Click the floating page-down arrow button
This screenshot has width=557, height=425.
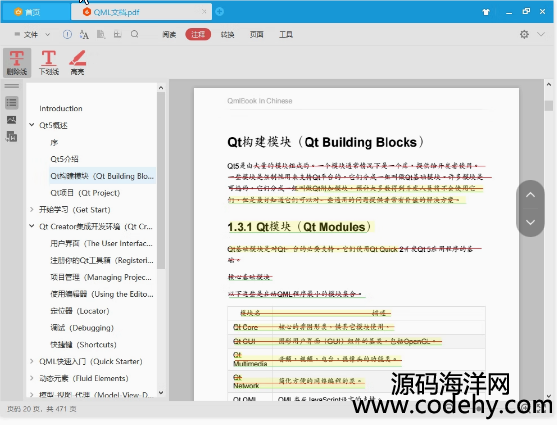(x=530, y=222)
